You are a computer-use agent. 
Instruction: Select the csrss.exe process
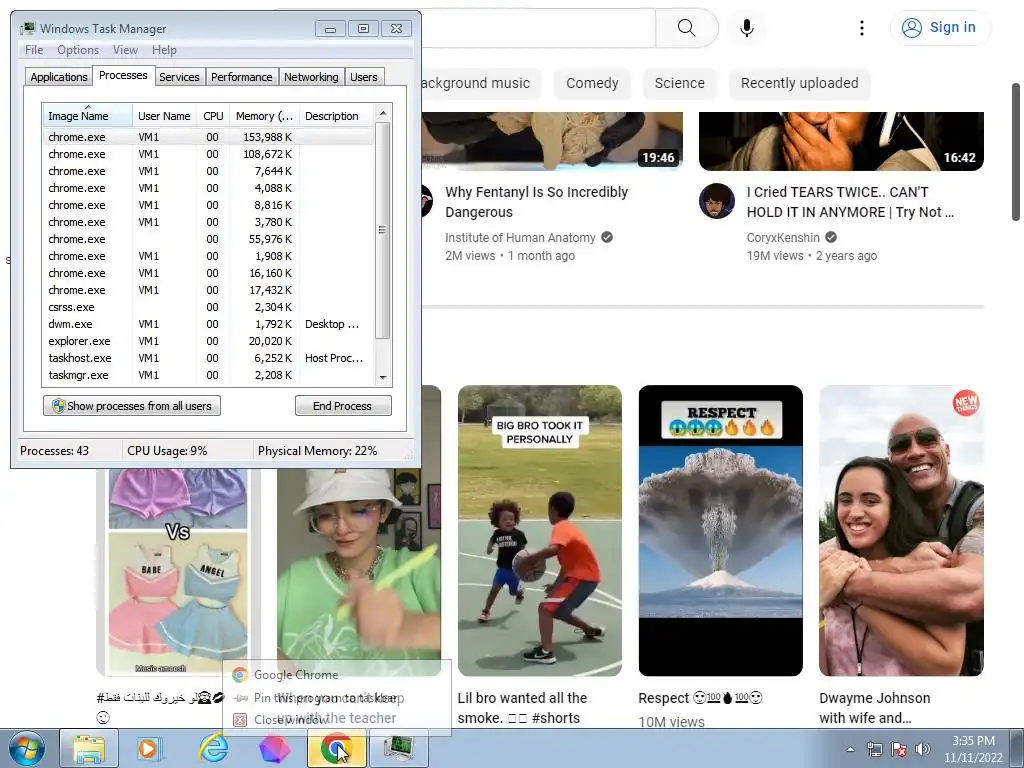[x=208, y=307]
